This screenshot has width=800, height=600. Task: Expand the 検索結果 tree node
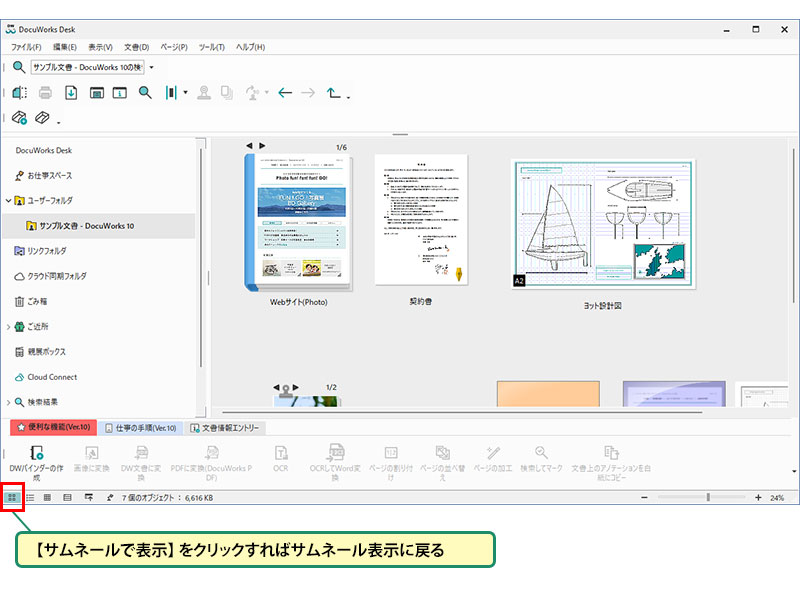click(x=8, y=402)
